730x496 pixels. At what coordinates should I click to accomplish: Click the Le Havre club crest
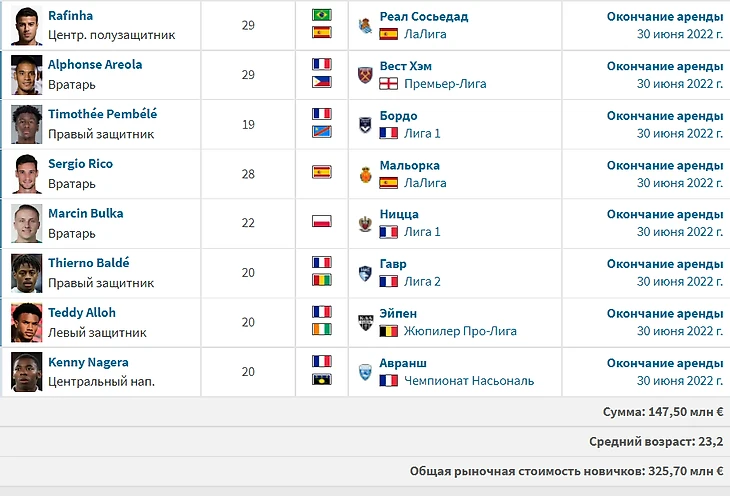click(365, 273)
